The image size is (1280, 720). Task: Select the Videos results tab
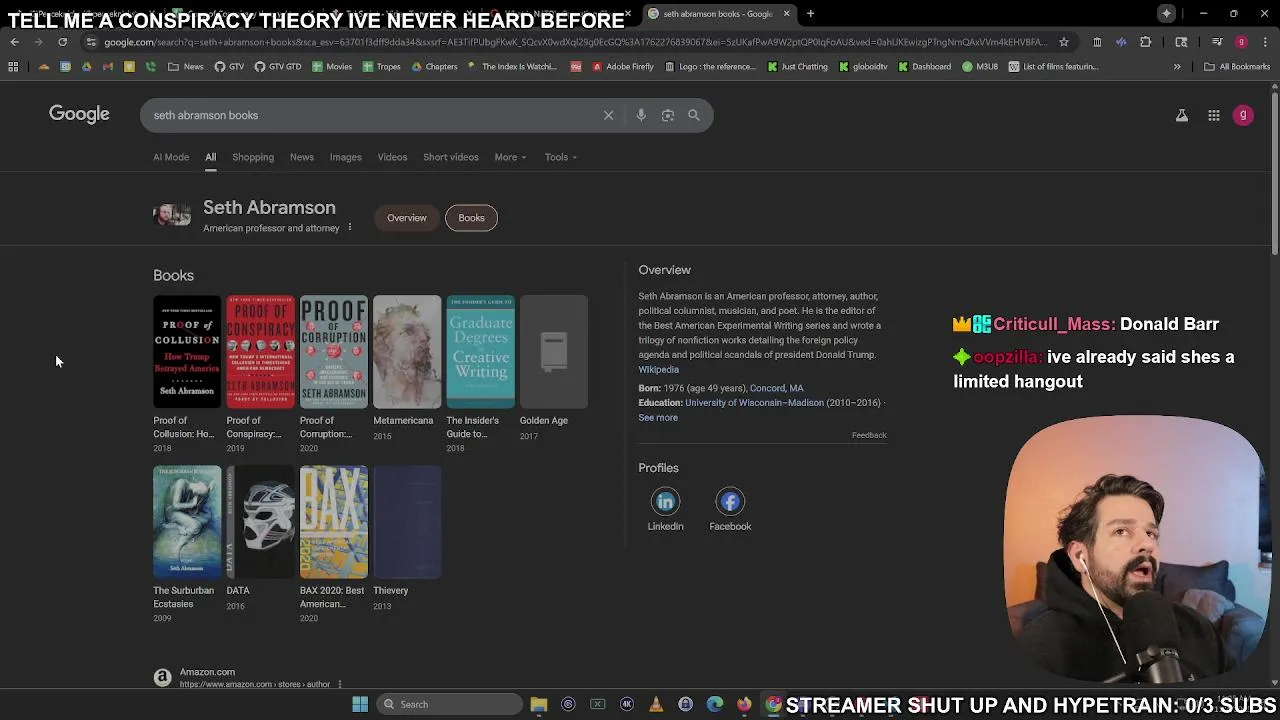coord(392,157)
